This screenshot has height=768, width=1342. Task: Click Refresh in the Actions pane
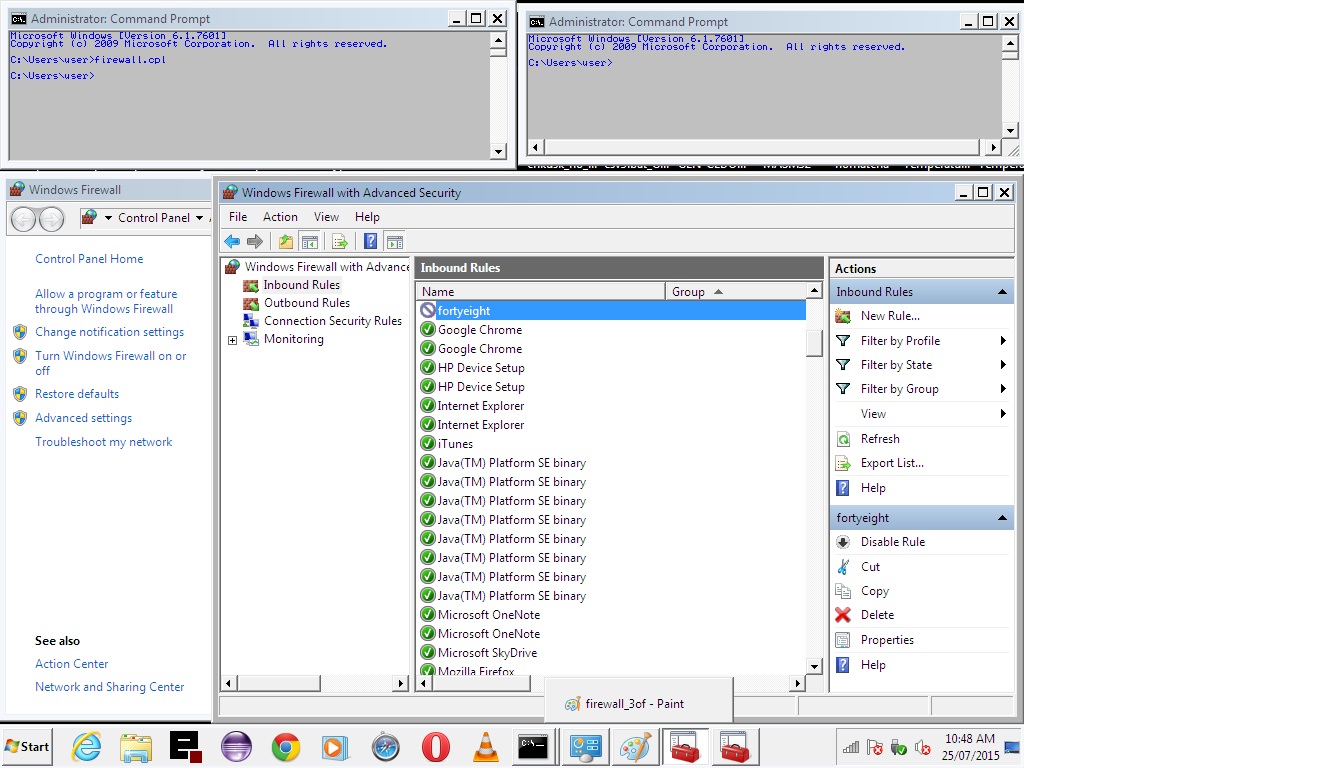click(x=880, y=439)
